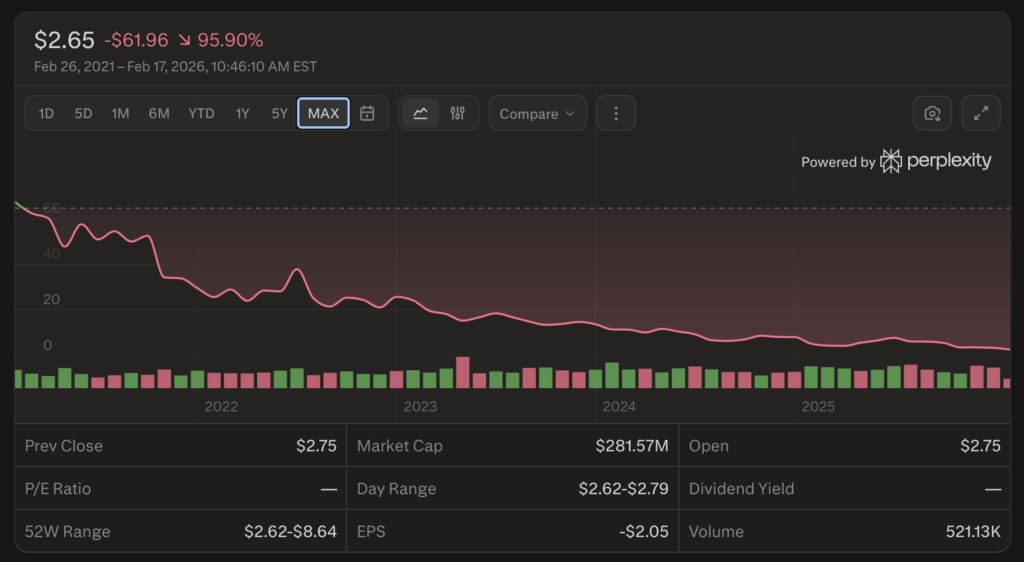Image resolution: width=1024 pixels, height=562 pixels.
Task: Click the Perplexity logo
Action: [x=936, y=161]
